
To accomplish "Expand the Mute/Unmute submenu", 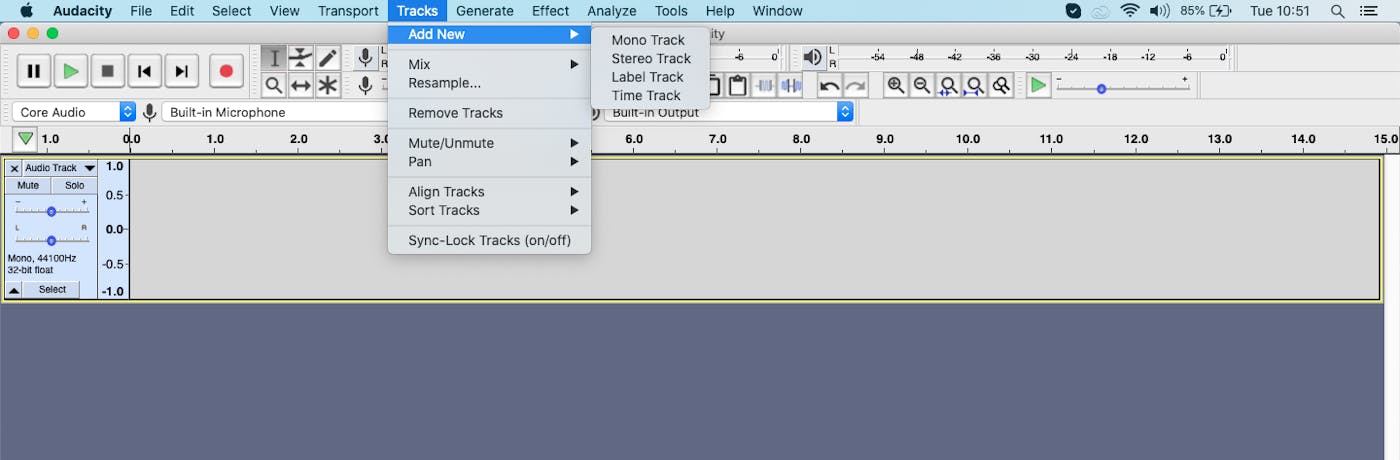I will pyautogui.click(x=489, y=143).
